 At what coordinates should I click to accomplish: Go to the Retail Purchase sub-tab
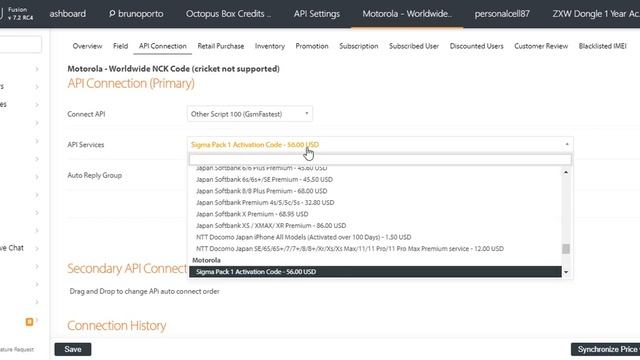point(221,46)
